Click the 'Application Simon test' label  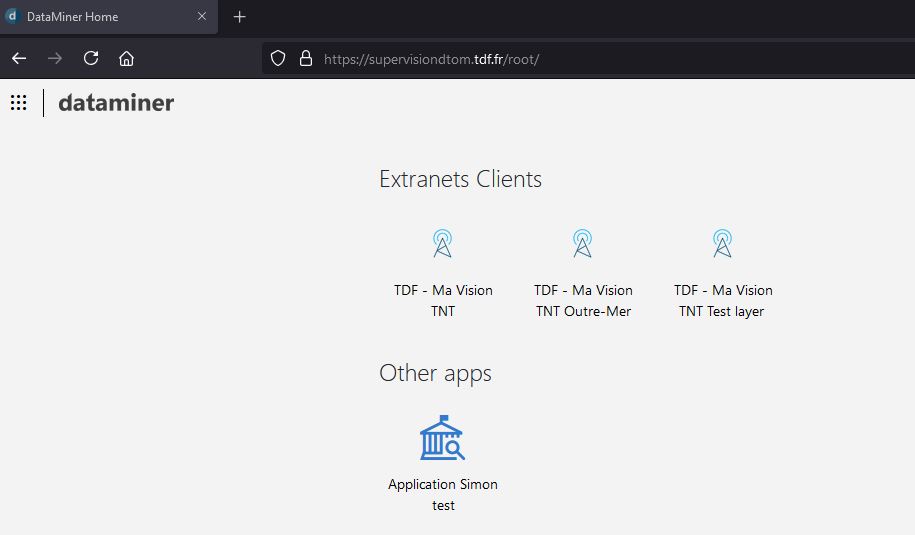click(443, 495)
